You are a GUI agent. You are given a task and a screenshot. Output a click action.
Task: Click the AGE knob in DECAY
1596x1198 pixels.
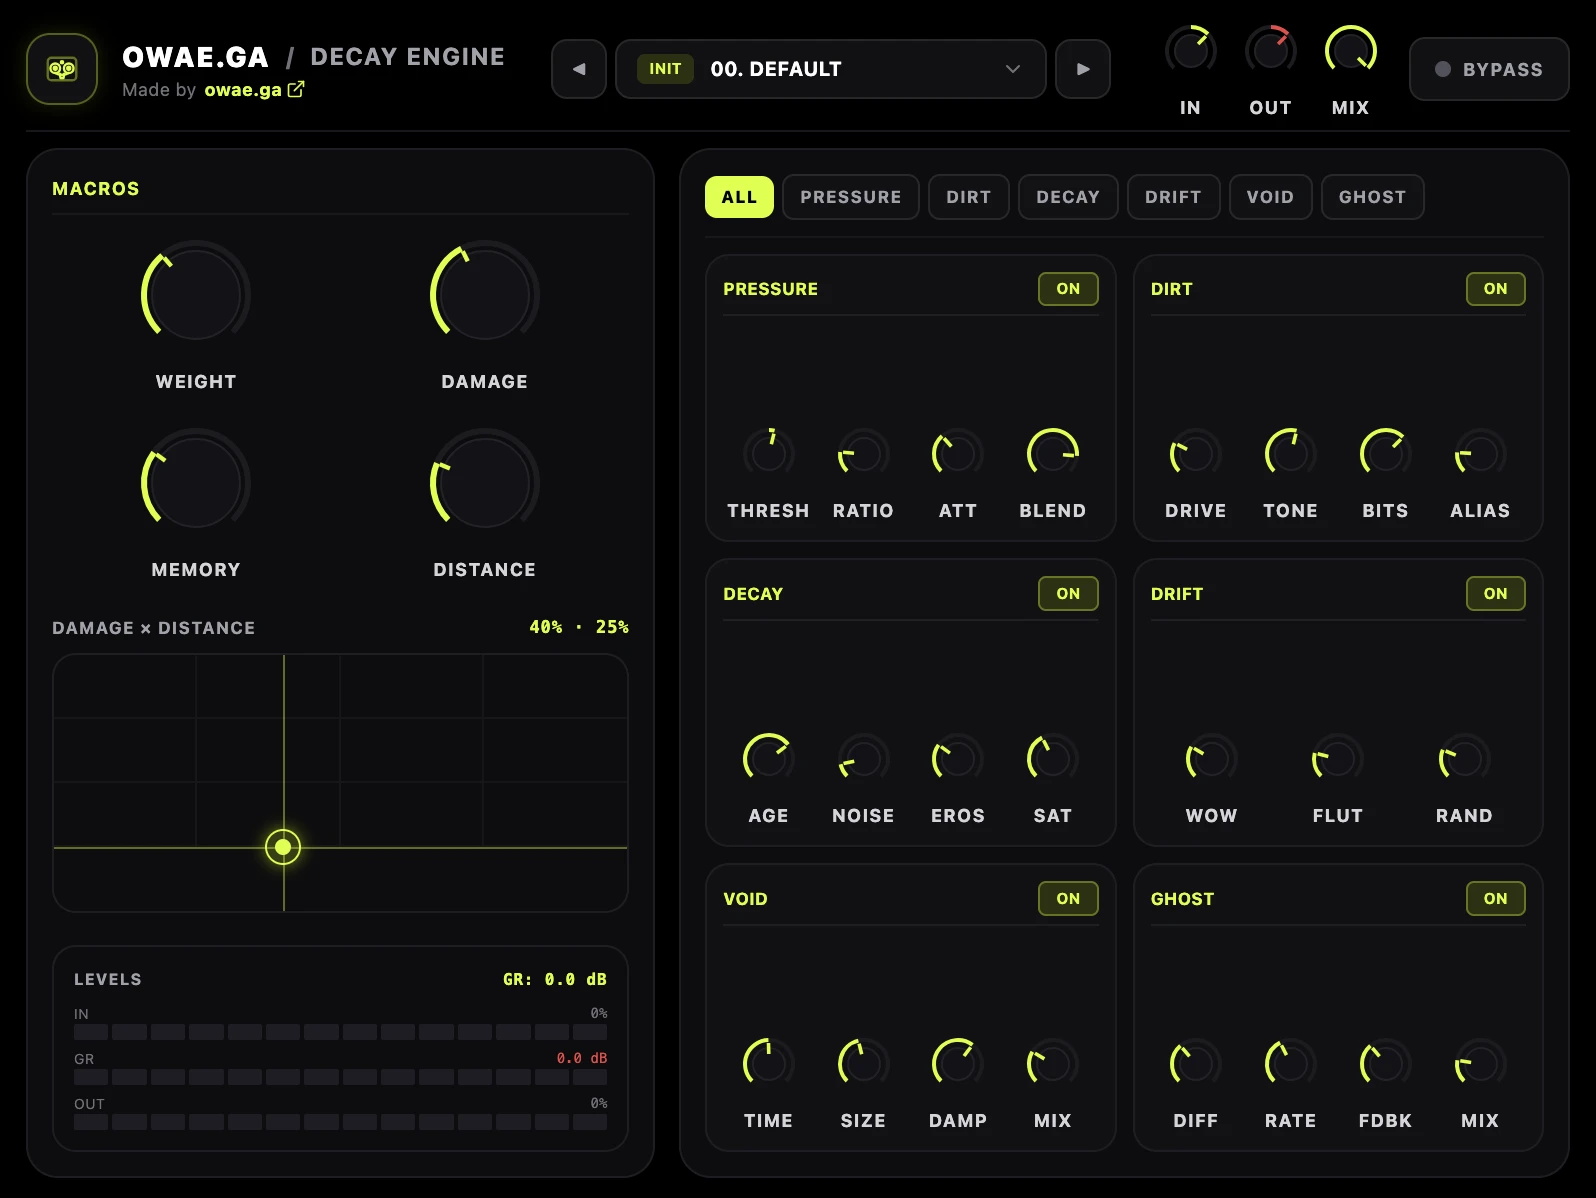[768, 759]
